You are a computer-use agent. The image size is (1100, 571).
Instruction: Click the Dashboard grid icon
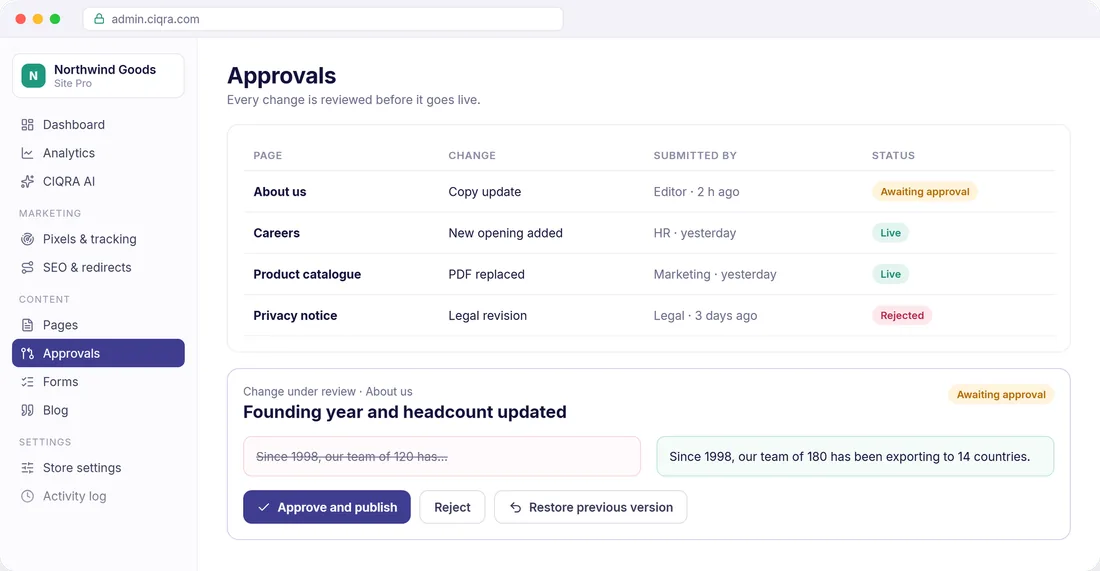(27, 125)
